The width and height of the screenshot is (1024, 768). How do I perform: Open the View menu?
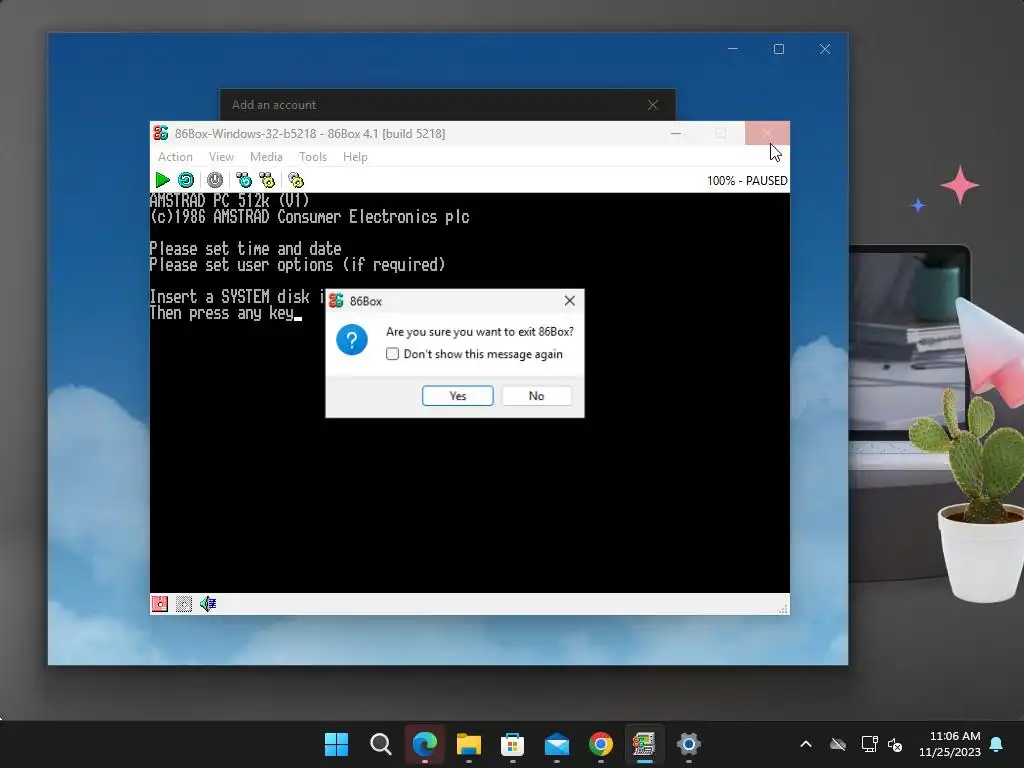[221, 157]
